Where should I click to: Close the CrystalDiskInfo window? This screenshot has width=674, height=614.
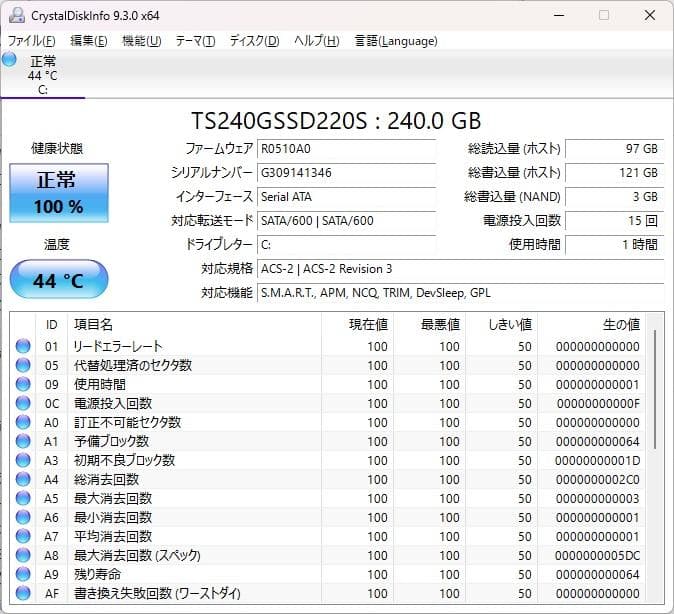point(649,15)
